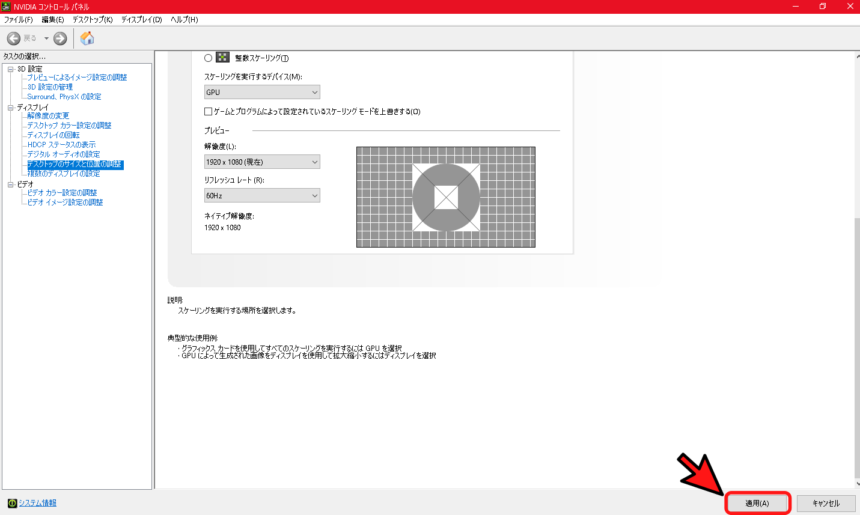This screenshot has height=515, width=860.
Task: Open the システム情報 link
Action: click(38, 503)
